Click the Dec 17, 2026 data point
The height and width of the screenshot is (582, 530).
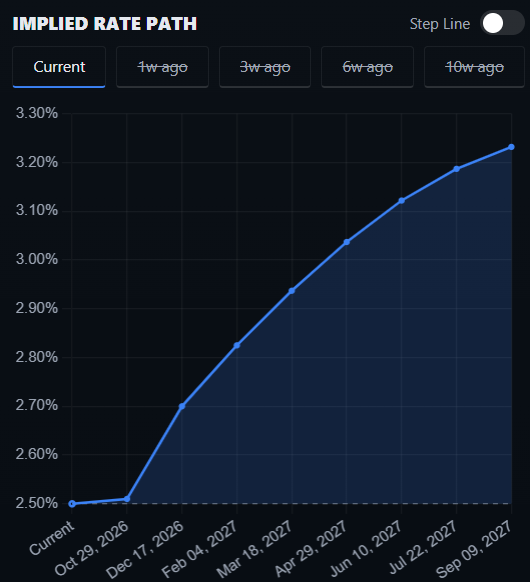182,406
